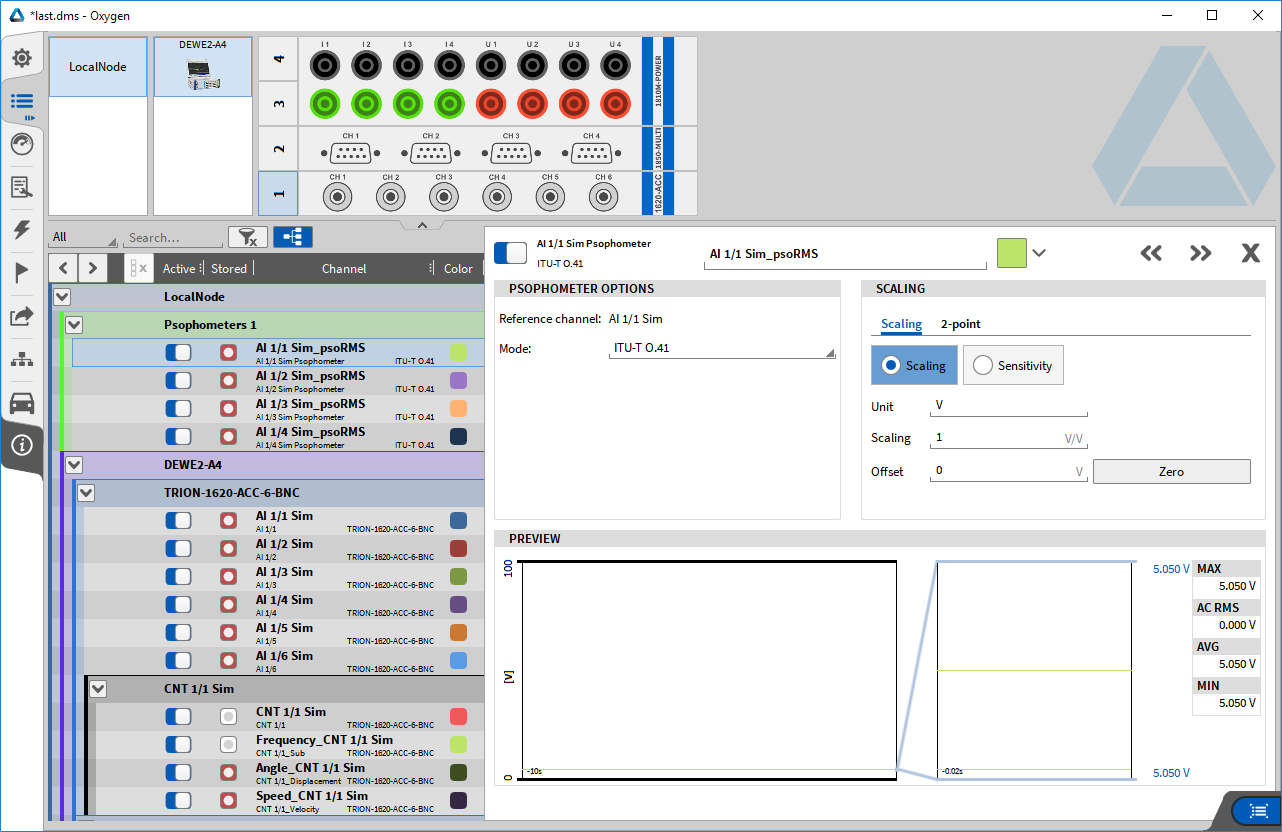Image resolution: width=1282 pixels, height=832 pixels.
Task: Click the Zero offset button
Action: coord(1171,472)
